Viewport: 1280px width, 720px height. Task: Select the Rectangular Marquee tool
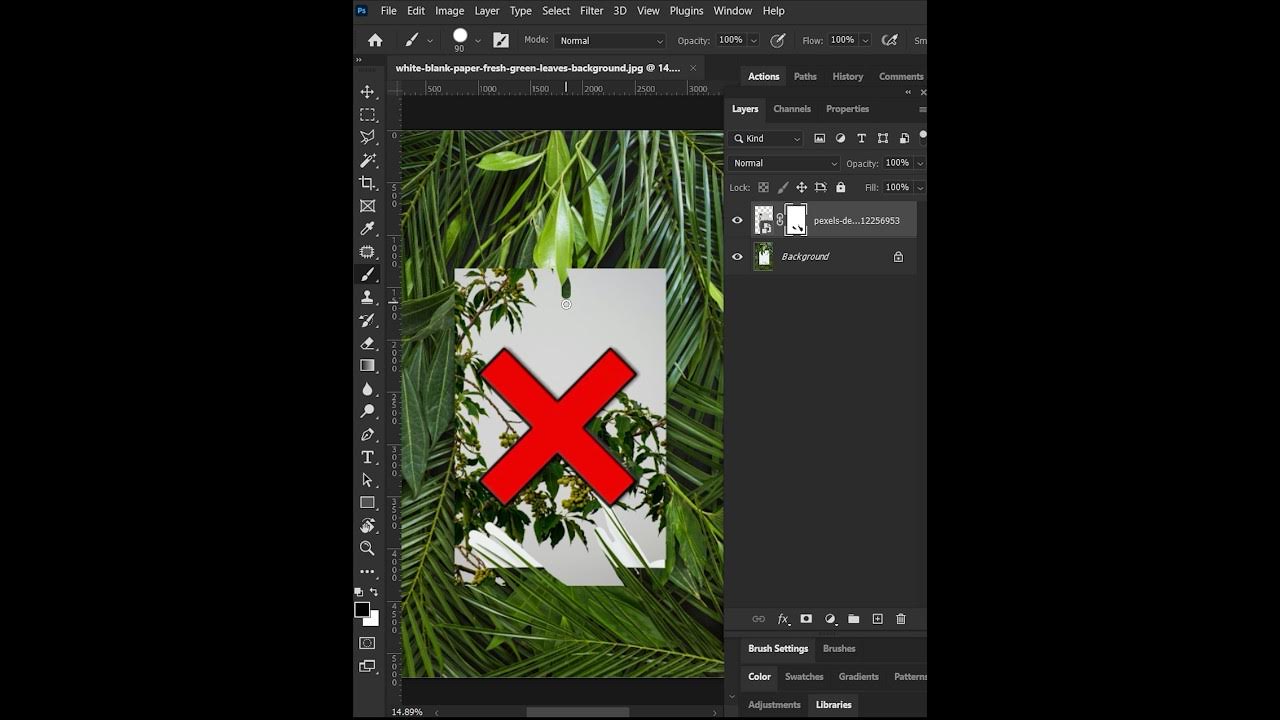click(x=367, y=115)
